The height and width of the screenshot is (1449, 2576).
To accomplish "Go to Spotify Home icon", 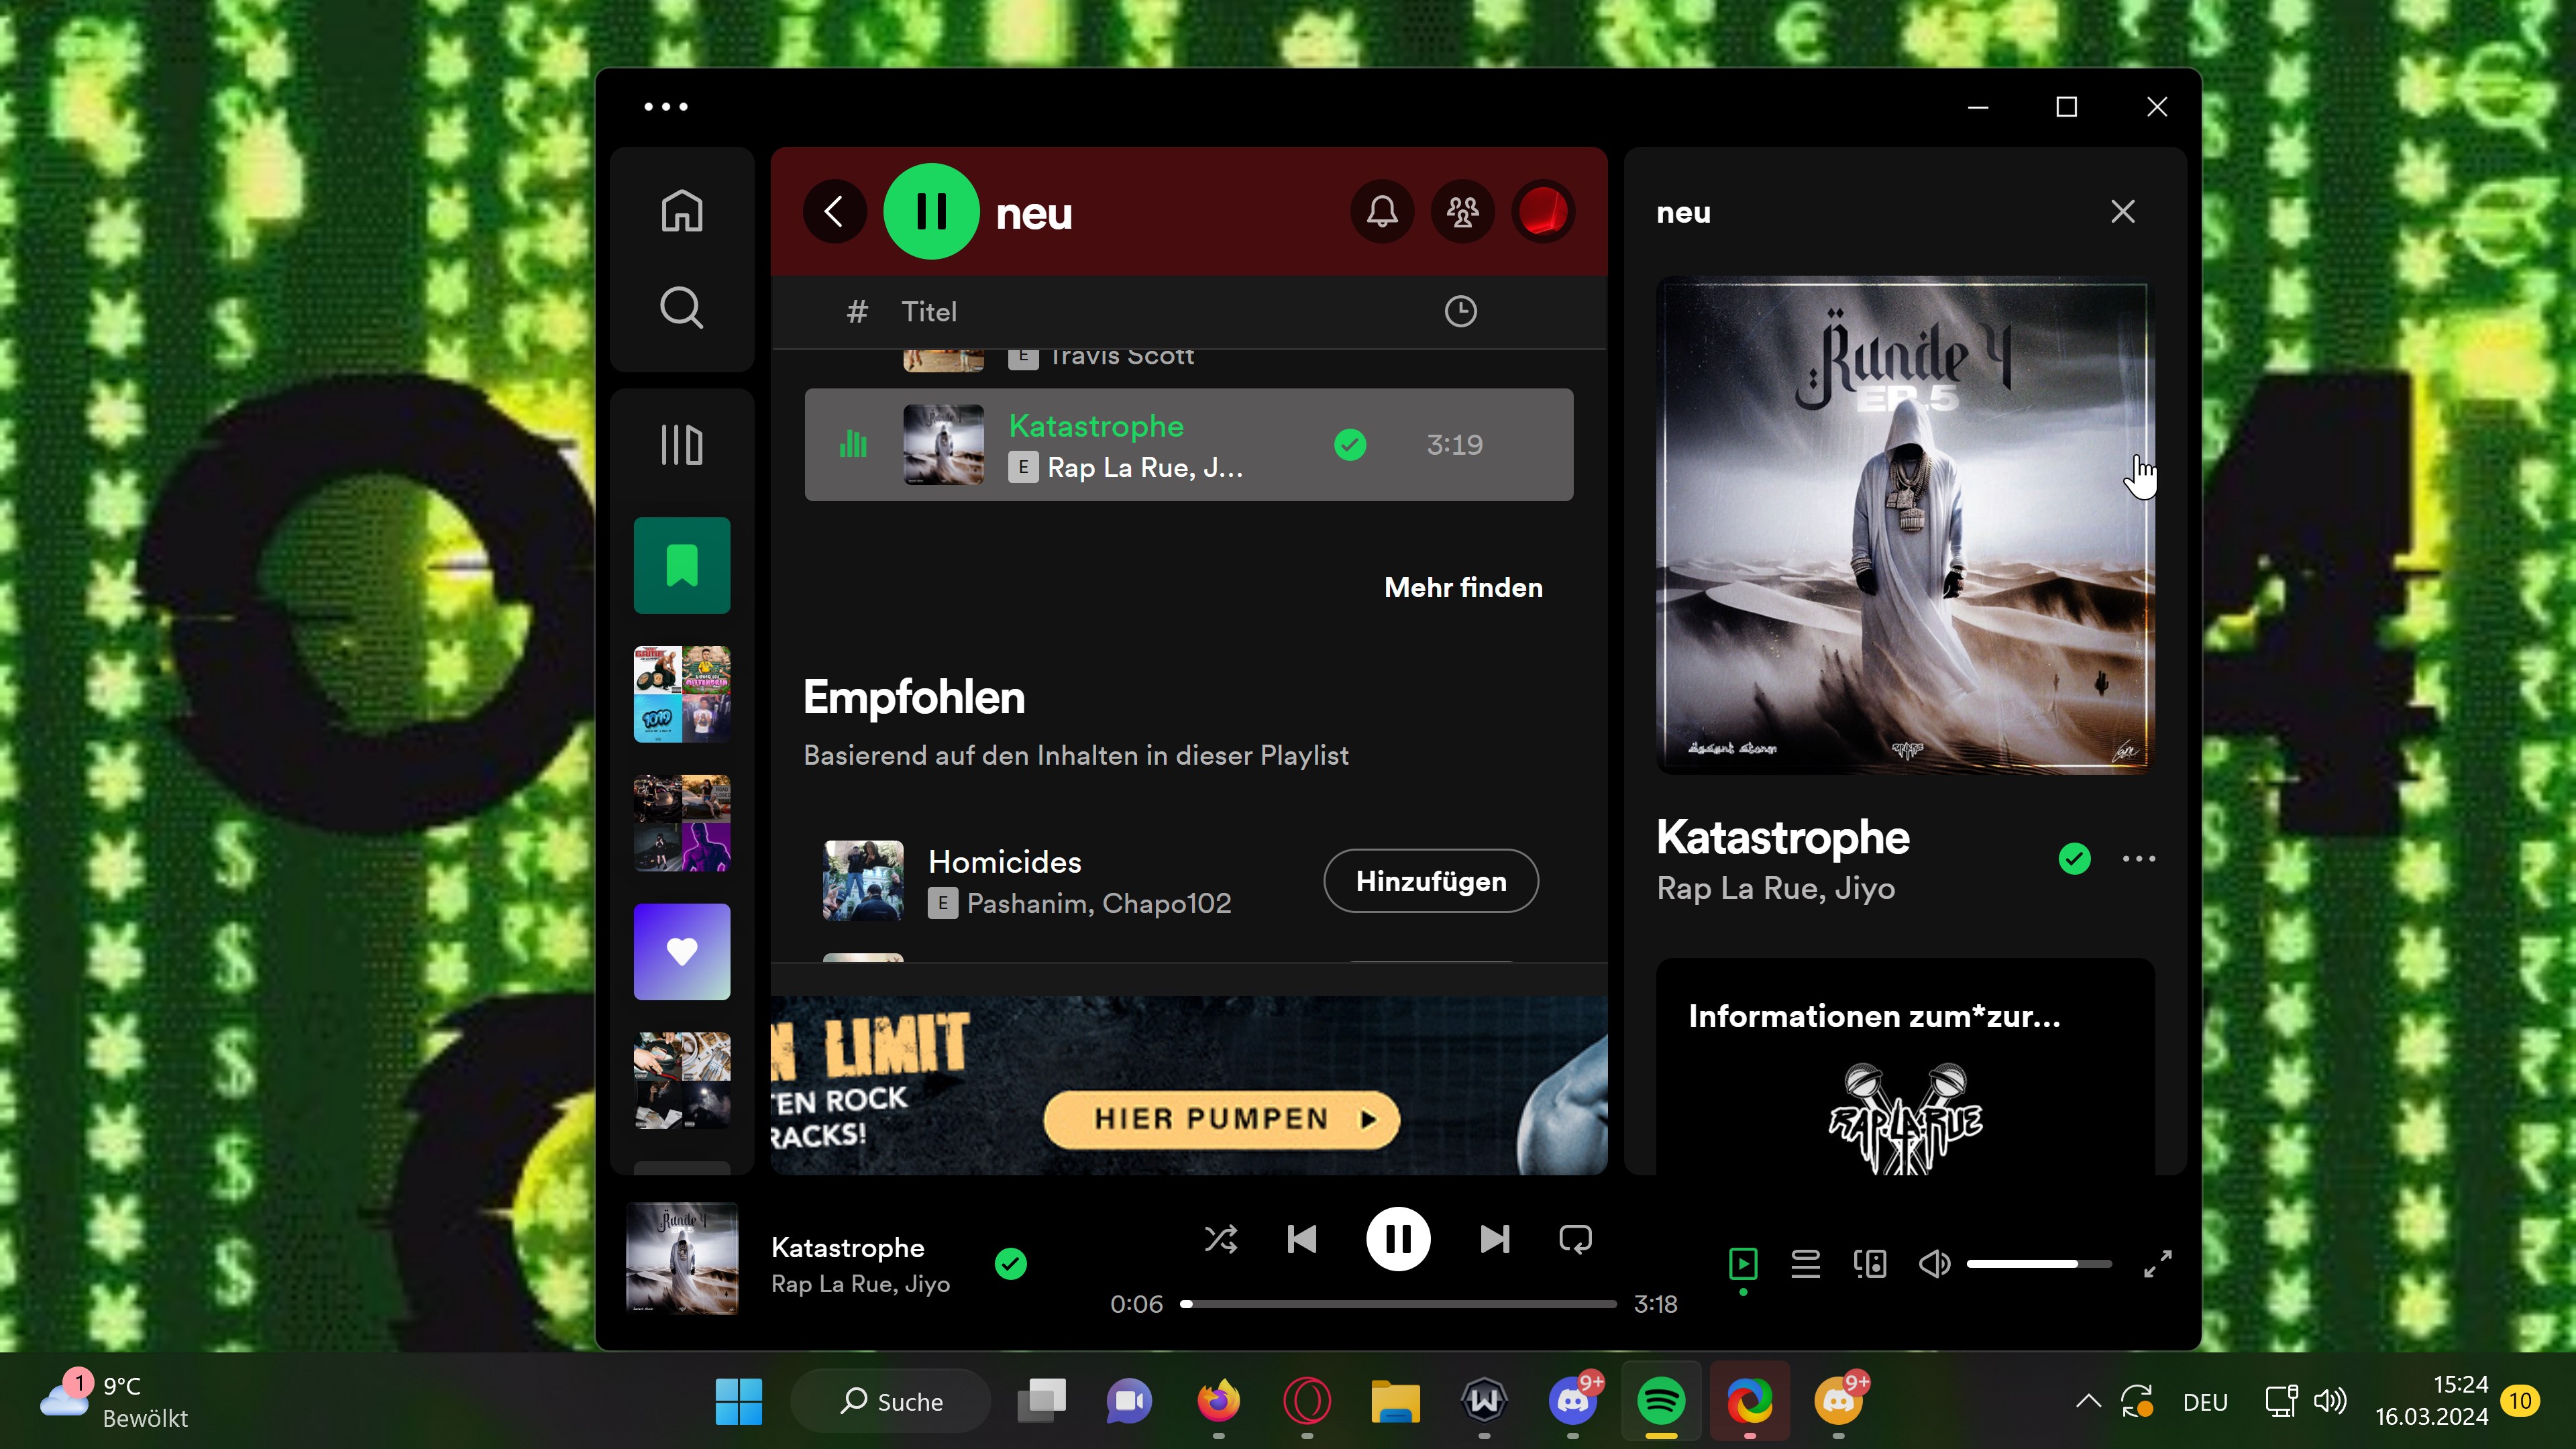I will click(x=681, y=211).
